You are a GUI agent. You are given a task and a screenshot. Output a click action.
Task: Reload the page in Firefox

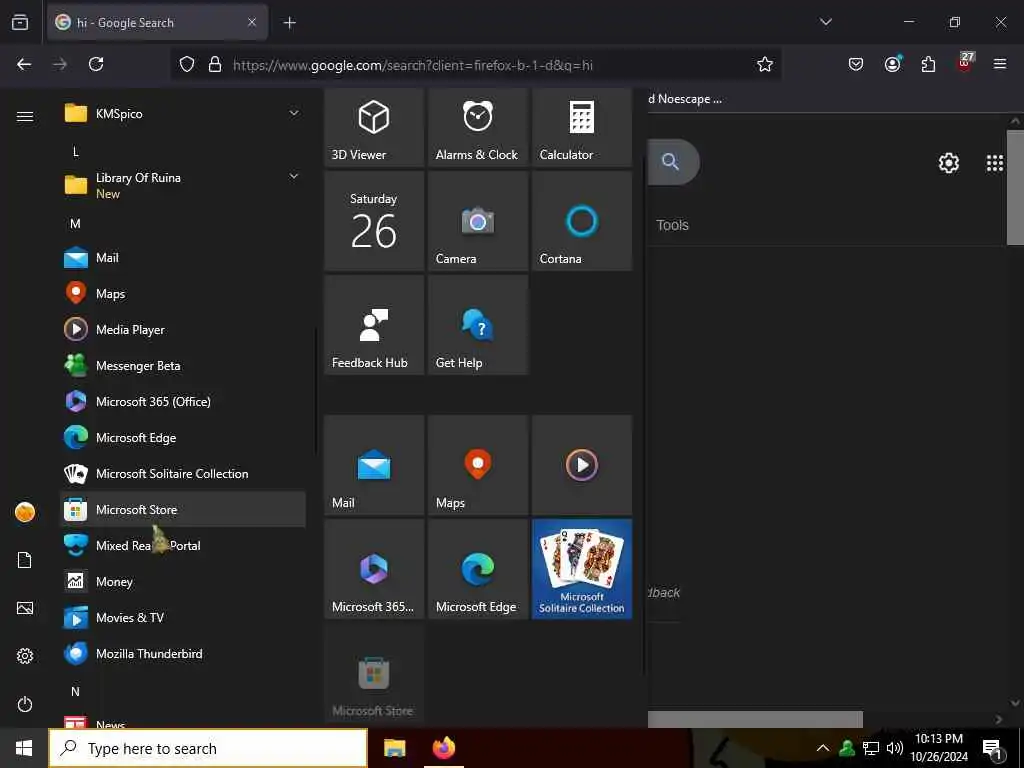(96, 64)
